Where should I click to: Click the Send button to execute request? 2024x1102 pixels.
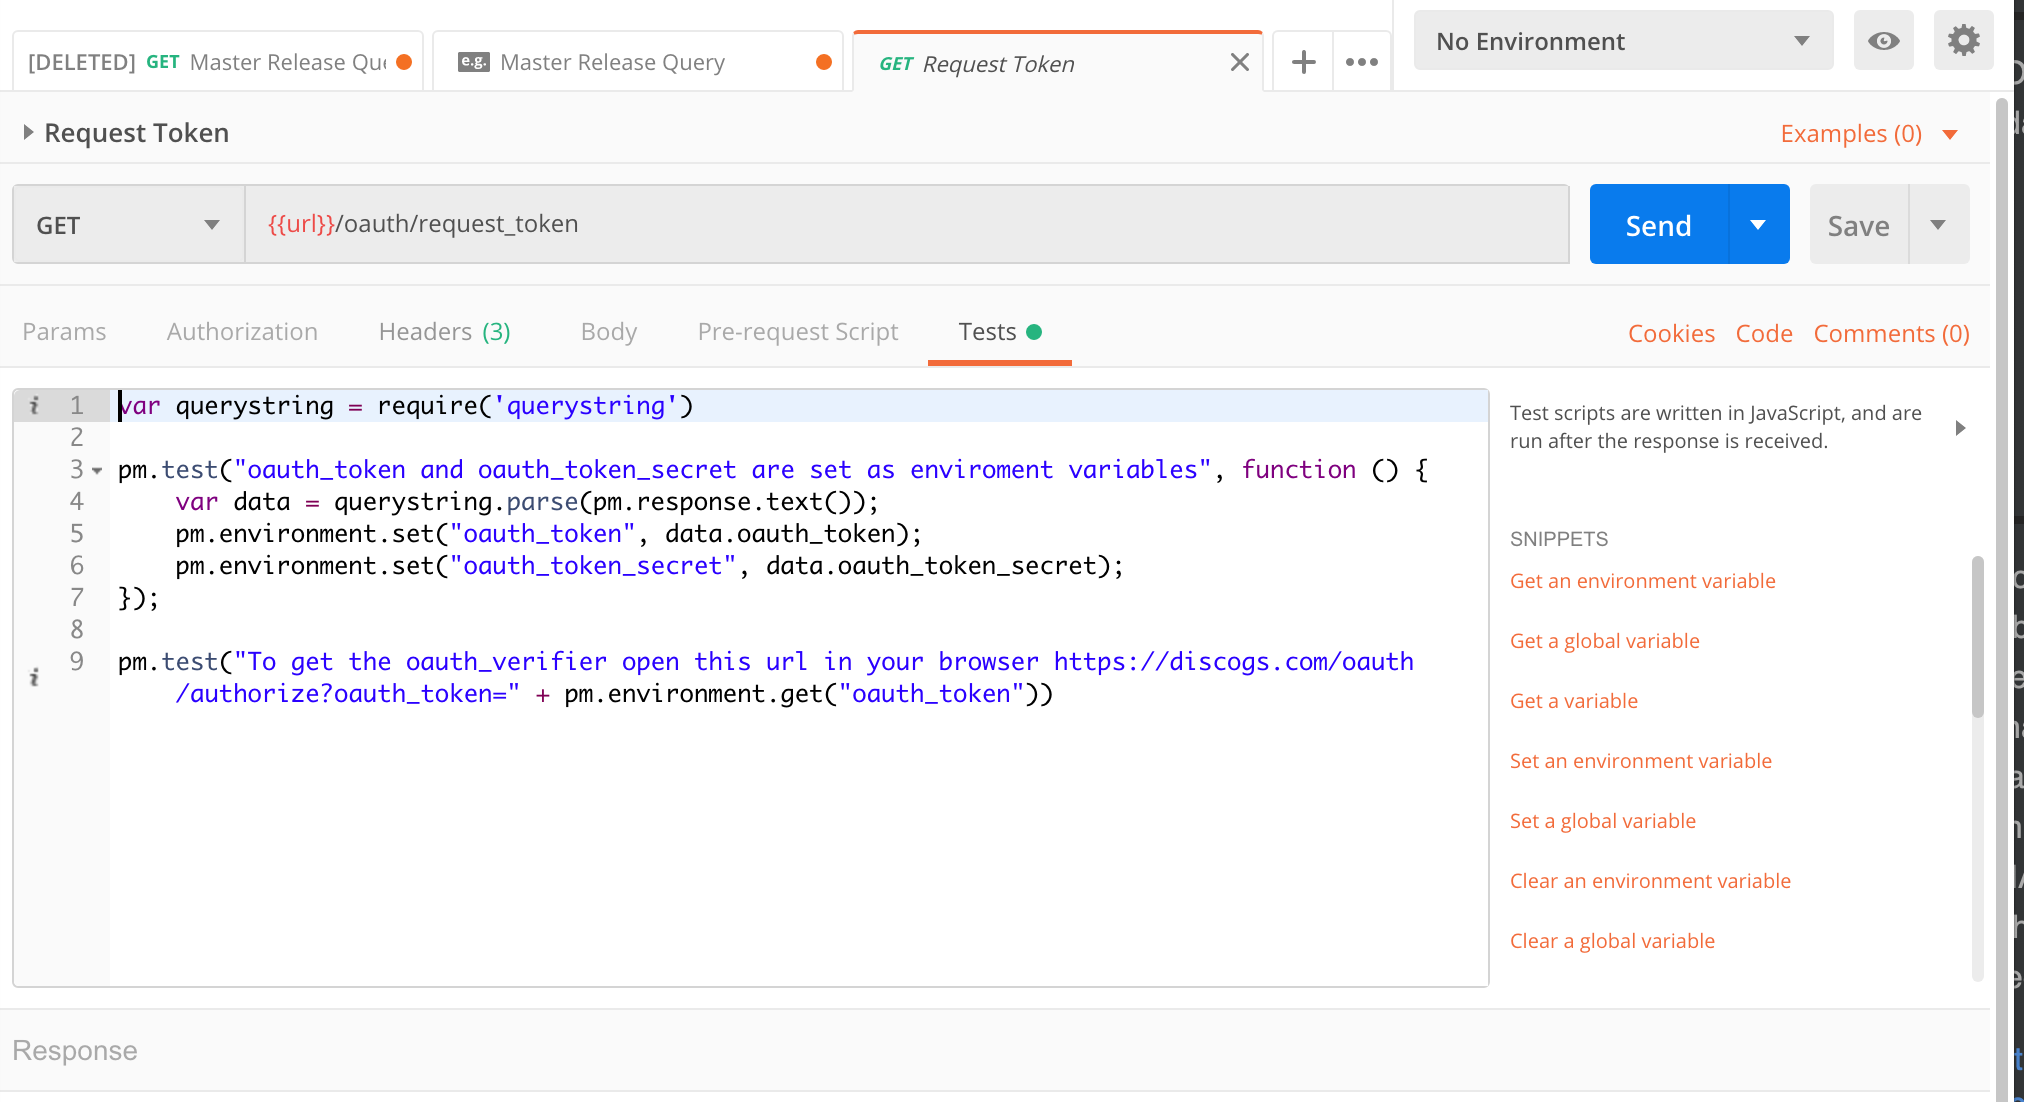[x=1658, y=224]
